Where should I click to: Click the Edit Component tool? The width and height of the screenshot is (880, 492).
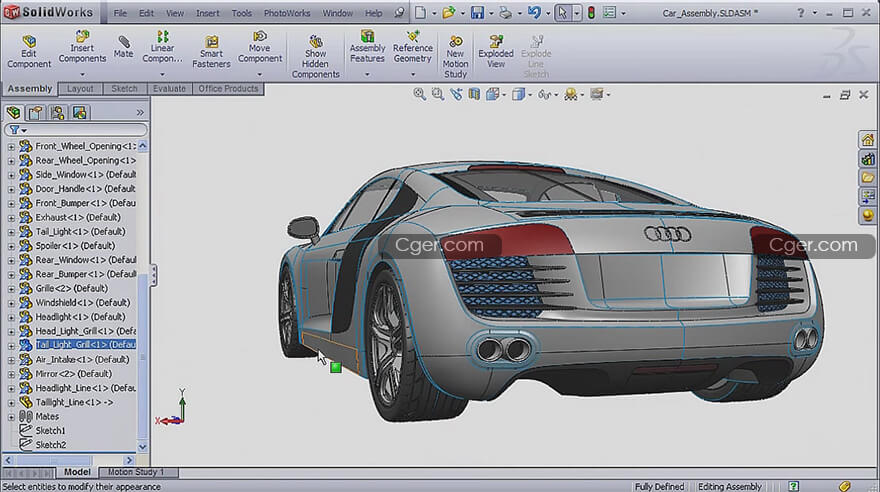[x=29, y=51]
